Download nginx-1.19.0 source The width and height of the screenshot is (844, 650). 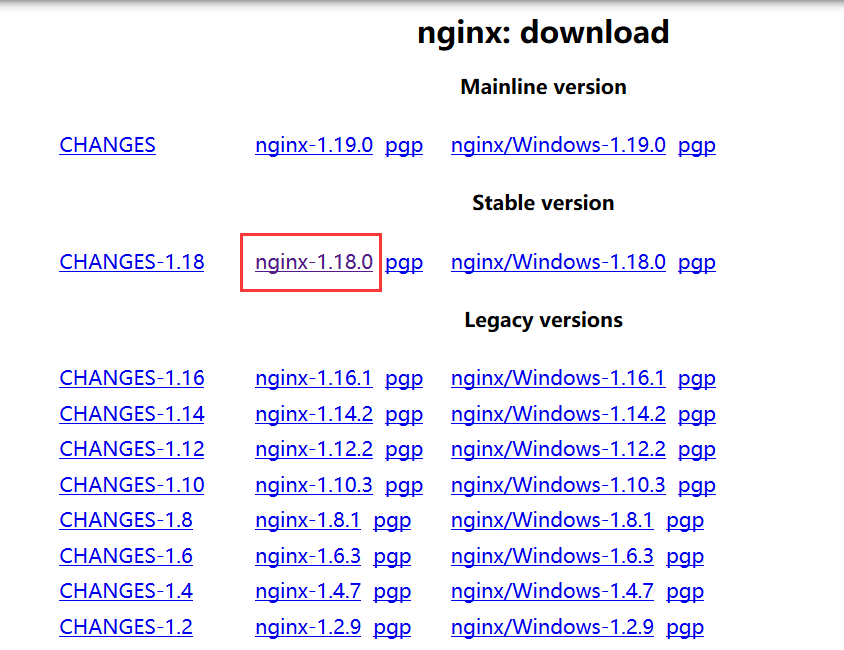(x=314, y=145)
